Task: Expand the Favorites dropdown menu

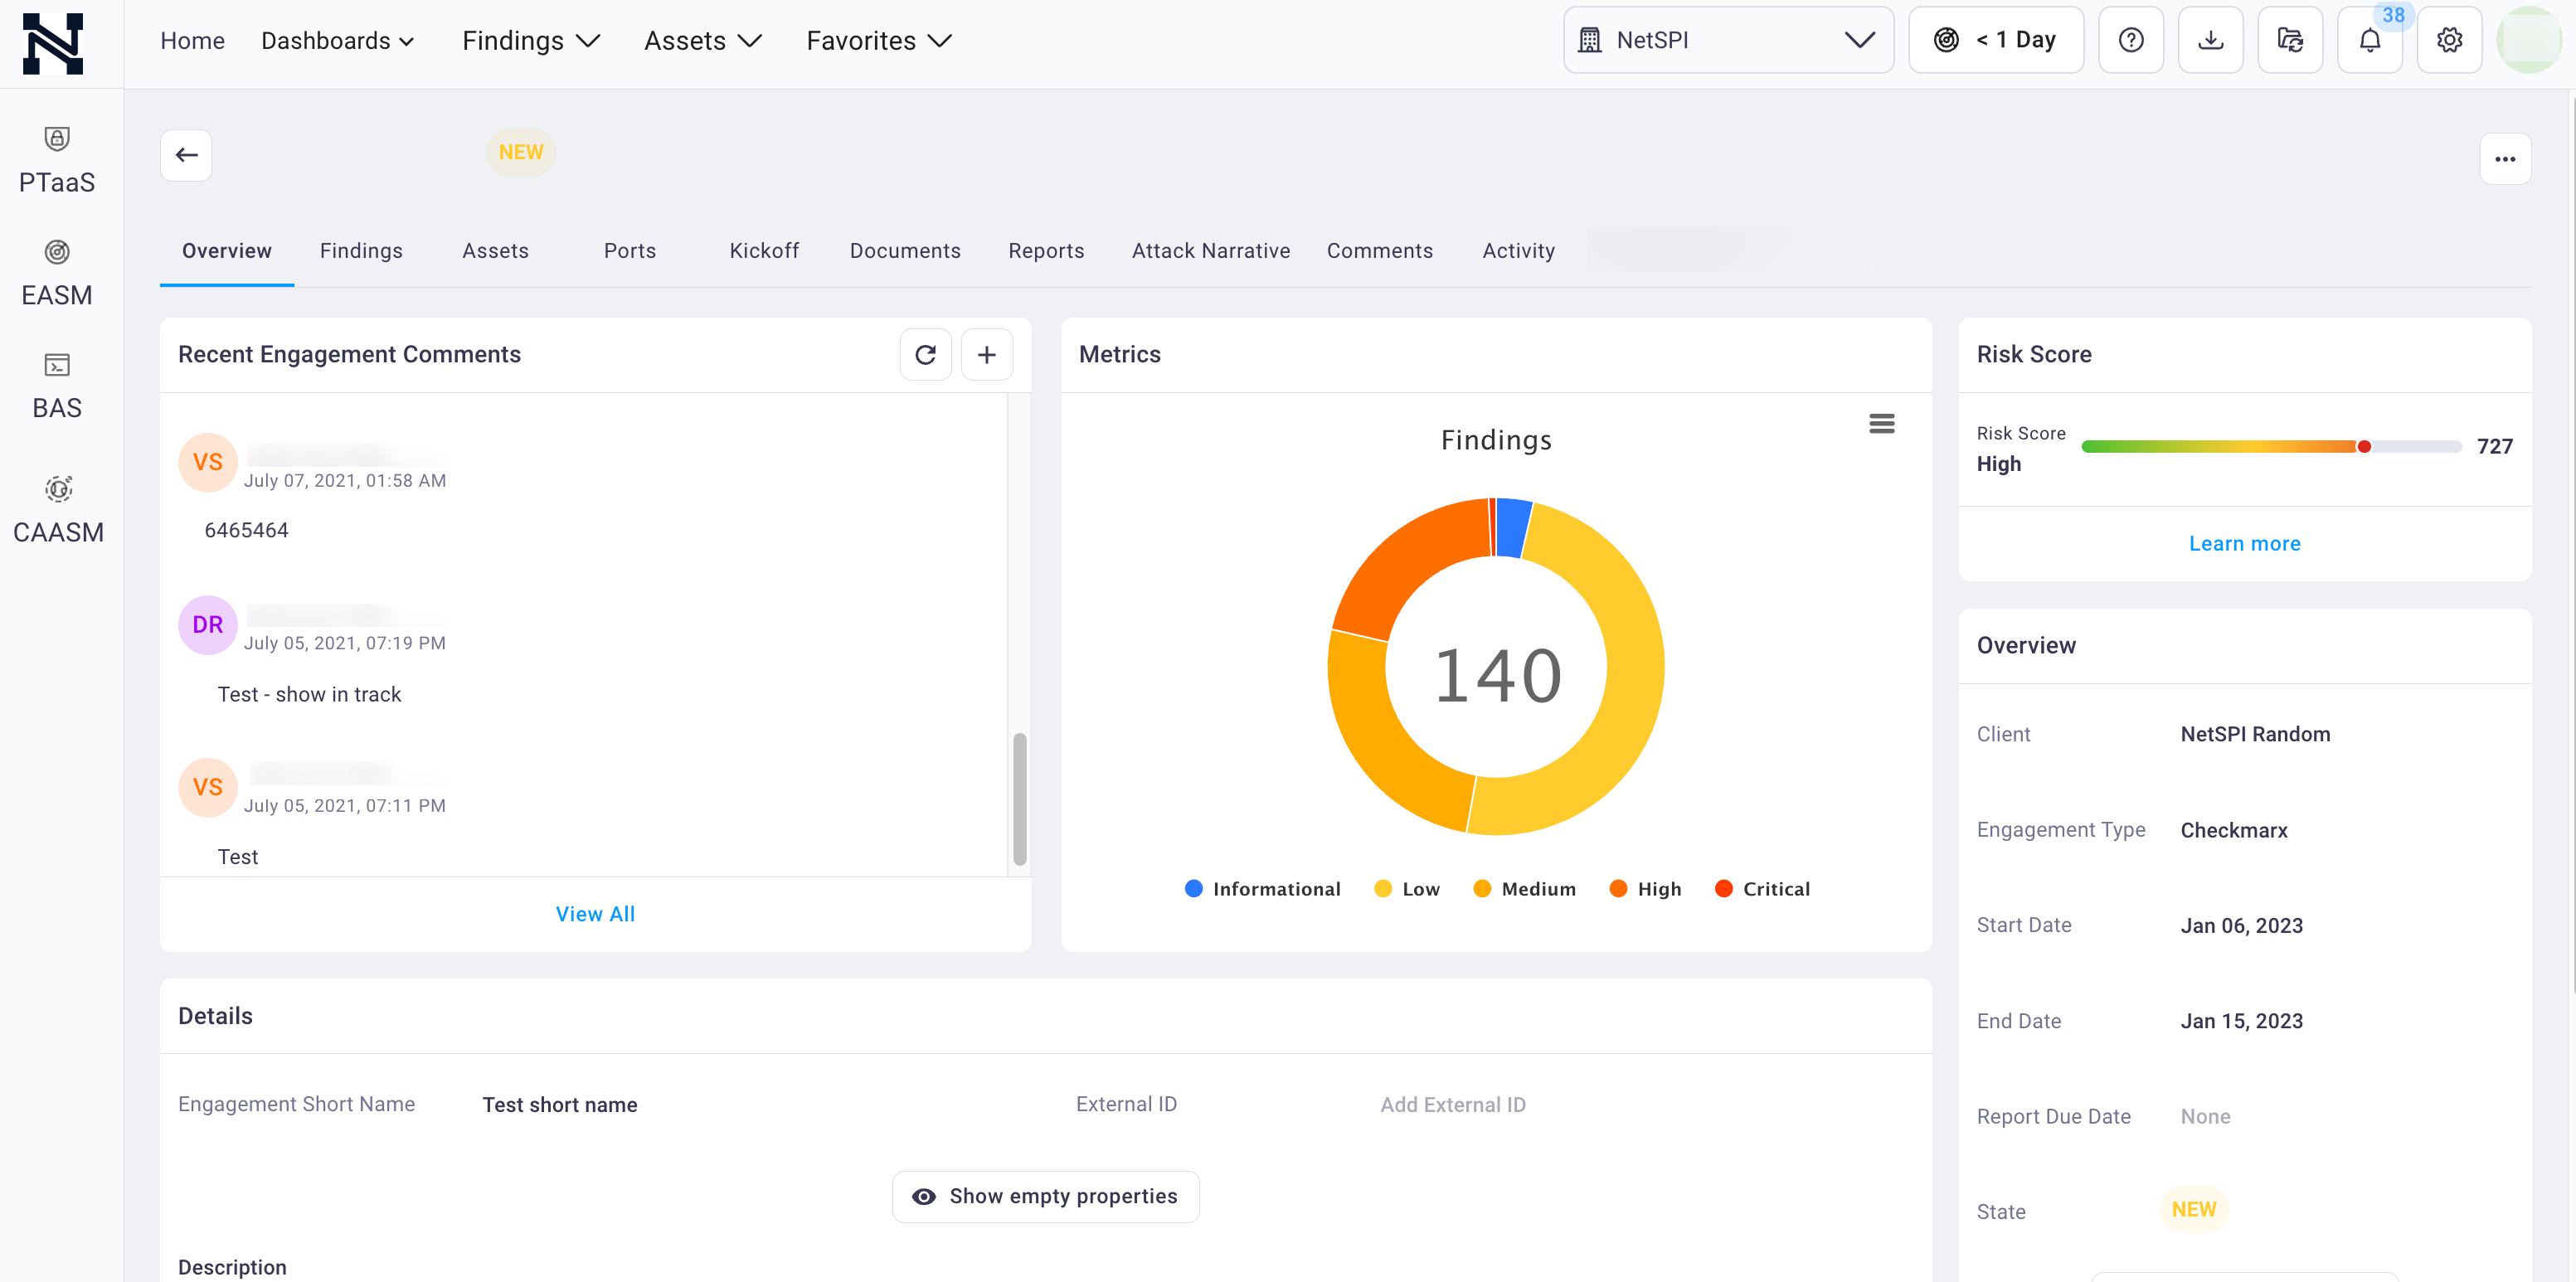Action: pyautogui.click(x=879, y=41)
